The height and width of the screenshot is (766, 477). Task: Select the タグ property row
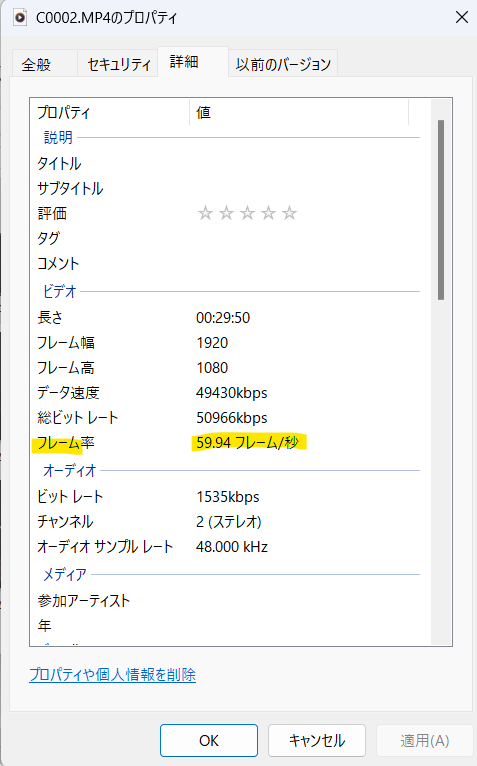pyautogui.click(x=230, y=238)
